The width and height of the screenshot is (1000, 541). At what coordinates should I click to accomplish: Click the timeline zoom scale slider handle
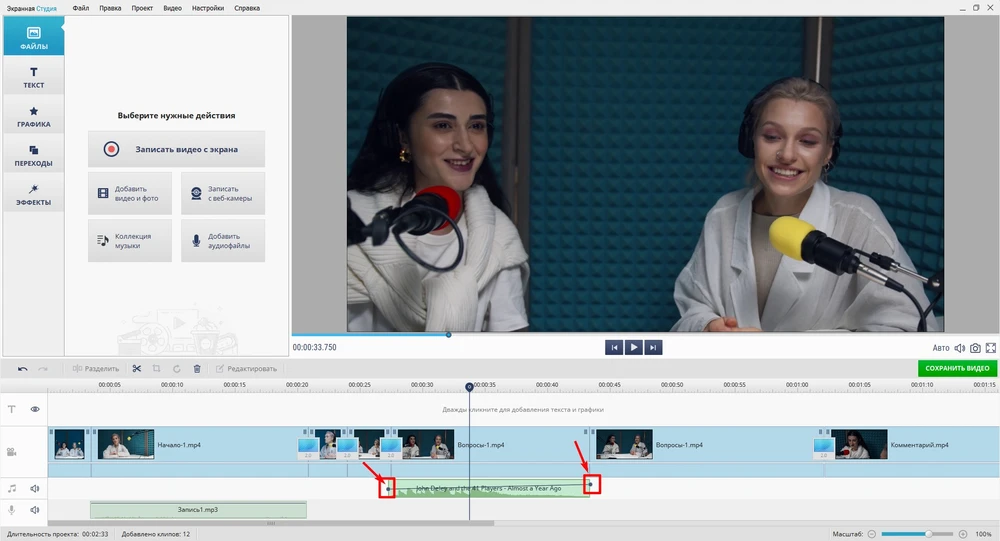point(930,534)
